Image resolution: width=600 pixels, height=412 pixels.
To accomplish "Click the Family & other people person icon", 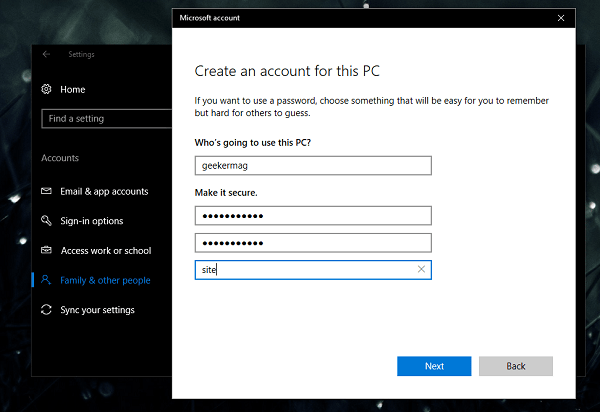I will (x=46, y=280).
